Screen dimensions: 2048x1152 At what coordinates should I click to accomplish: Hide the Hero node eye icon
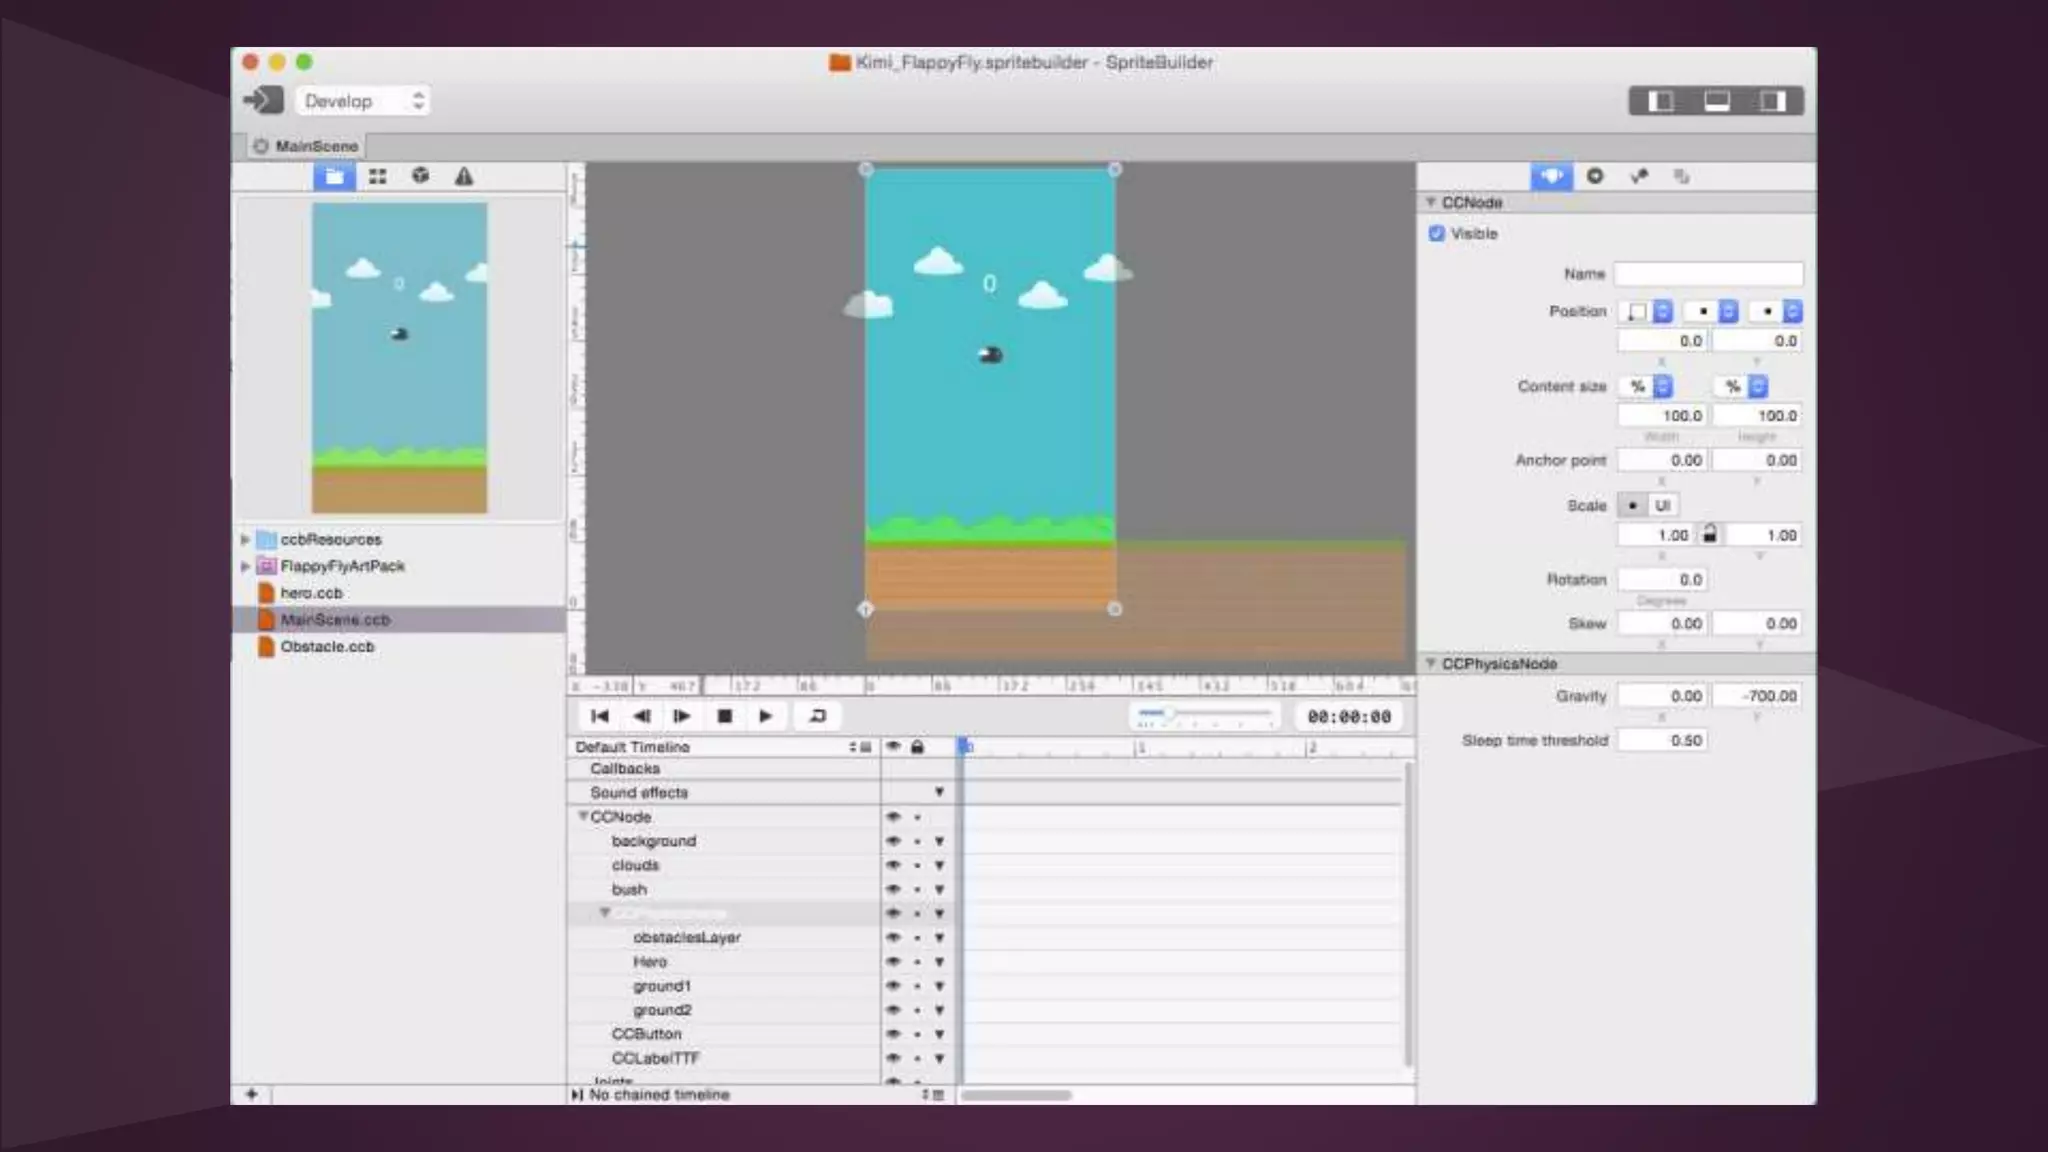[893, 962]
